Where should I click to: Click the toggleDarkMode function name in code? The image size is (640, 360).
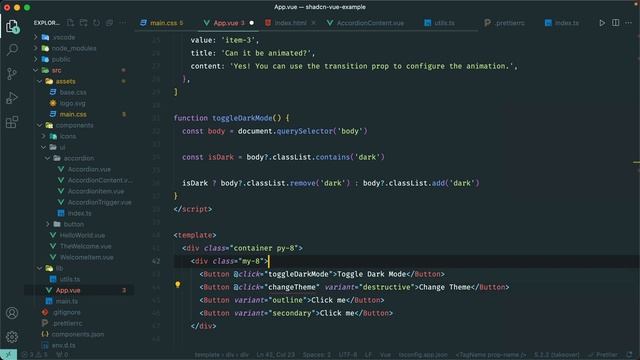(242, 118)
